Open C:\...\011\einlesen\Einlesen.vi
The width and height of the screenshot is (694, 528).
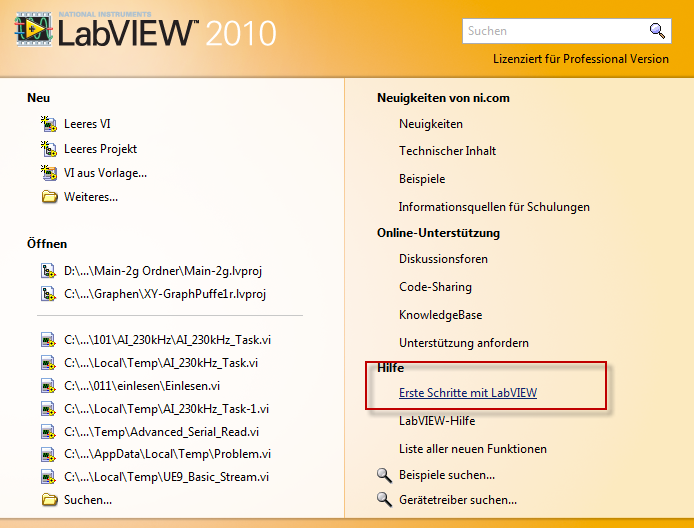coord(142,386)
